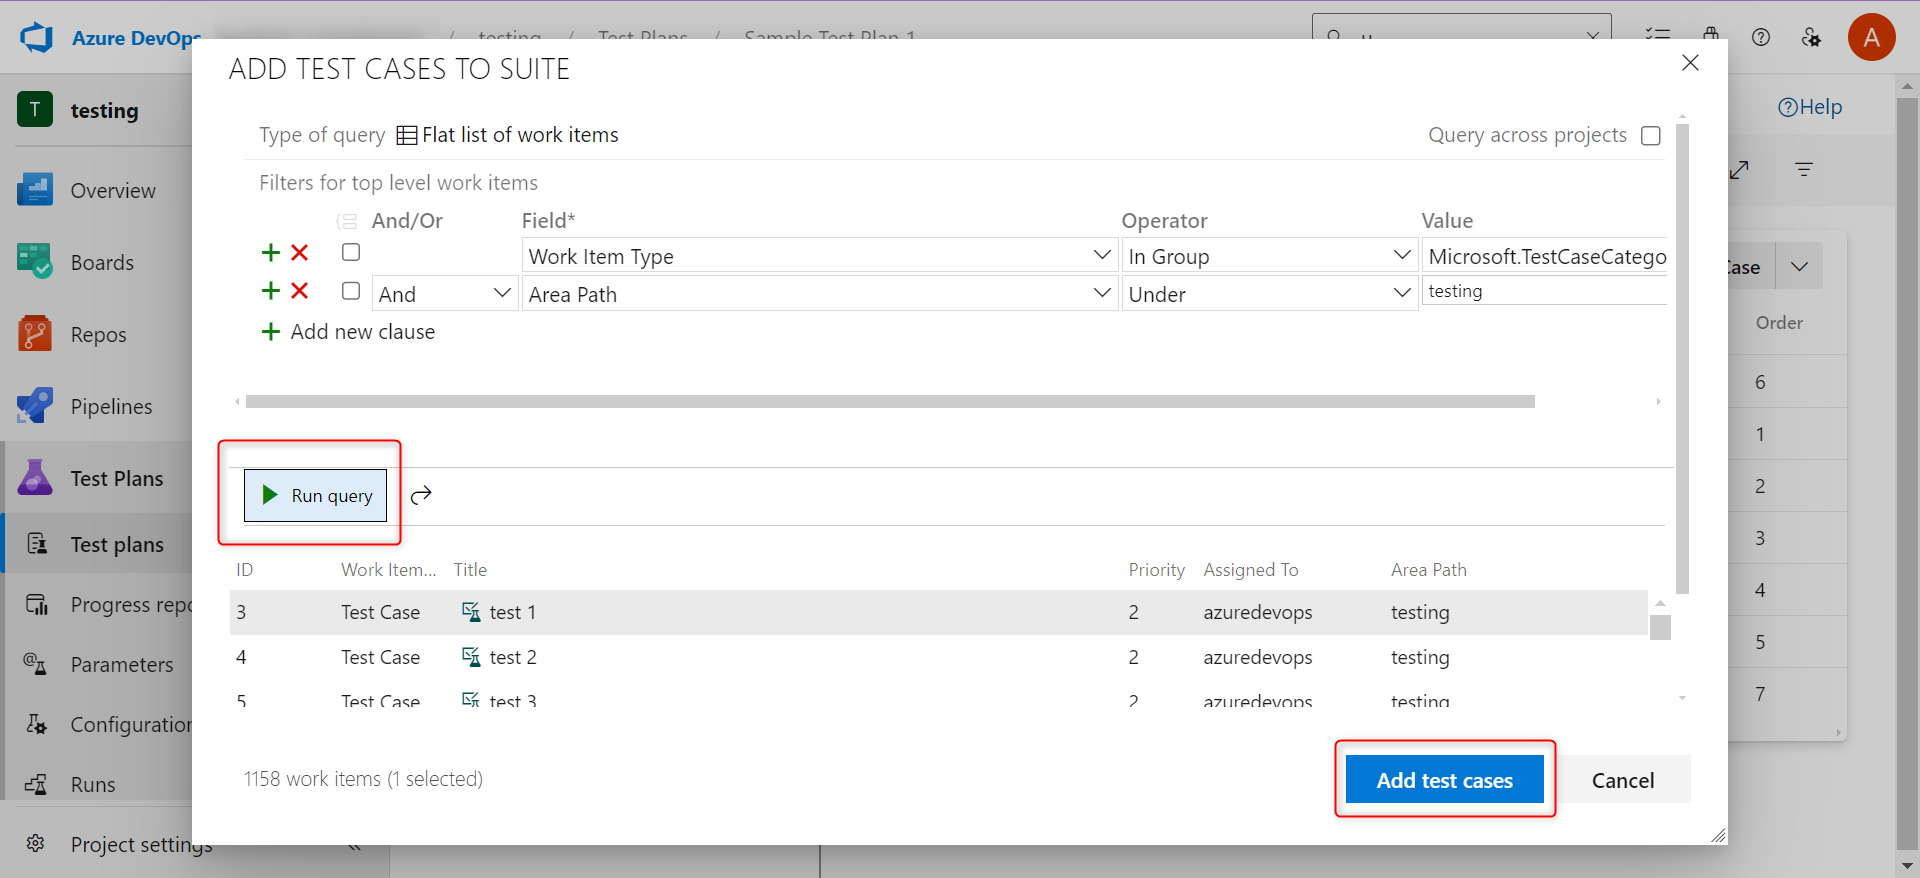Click the Azure DevOps logo
The height and width of the screenshot is (878, 1920).
pos(37,38)
